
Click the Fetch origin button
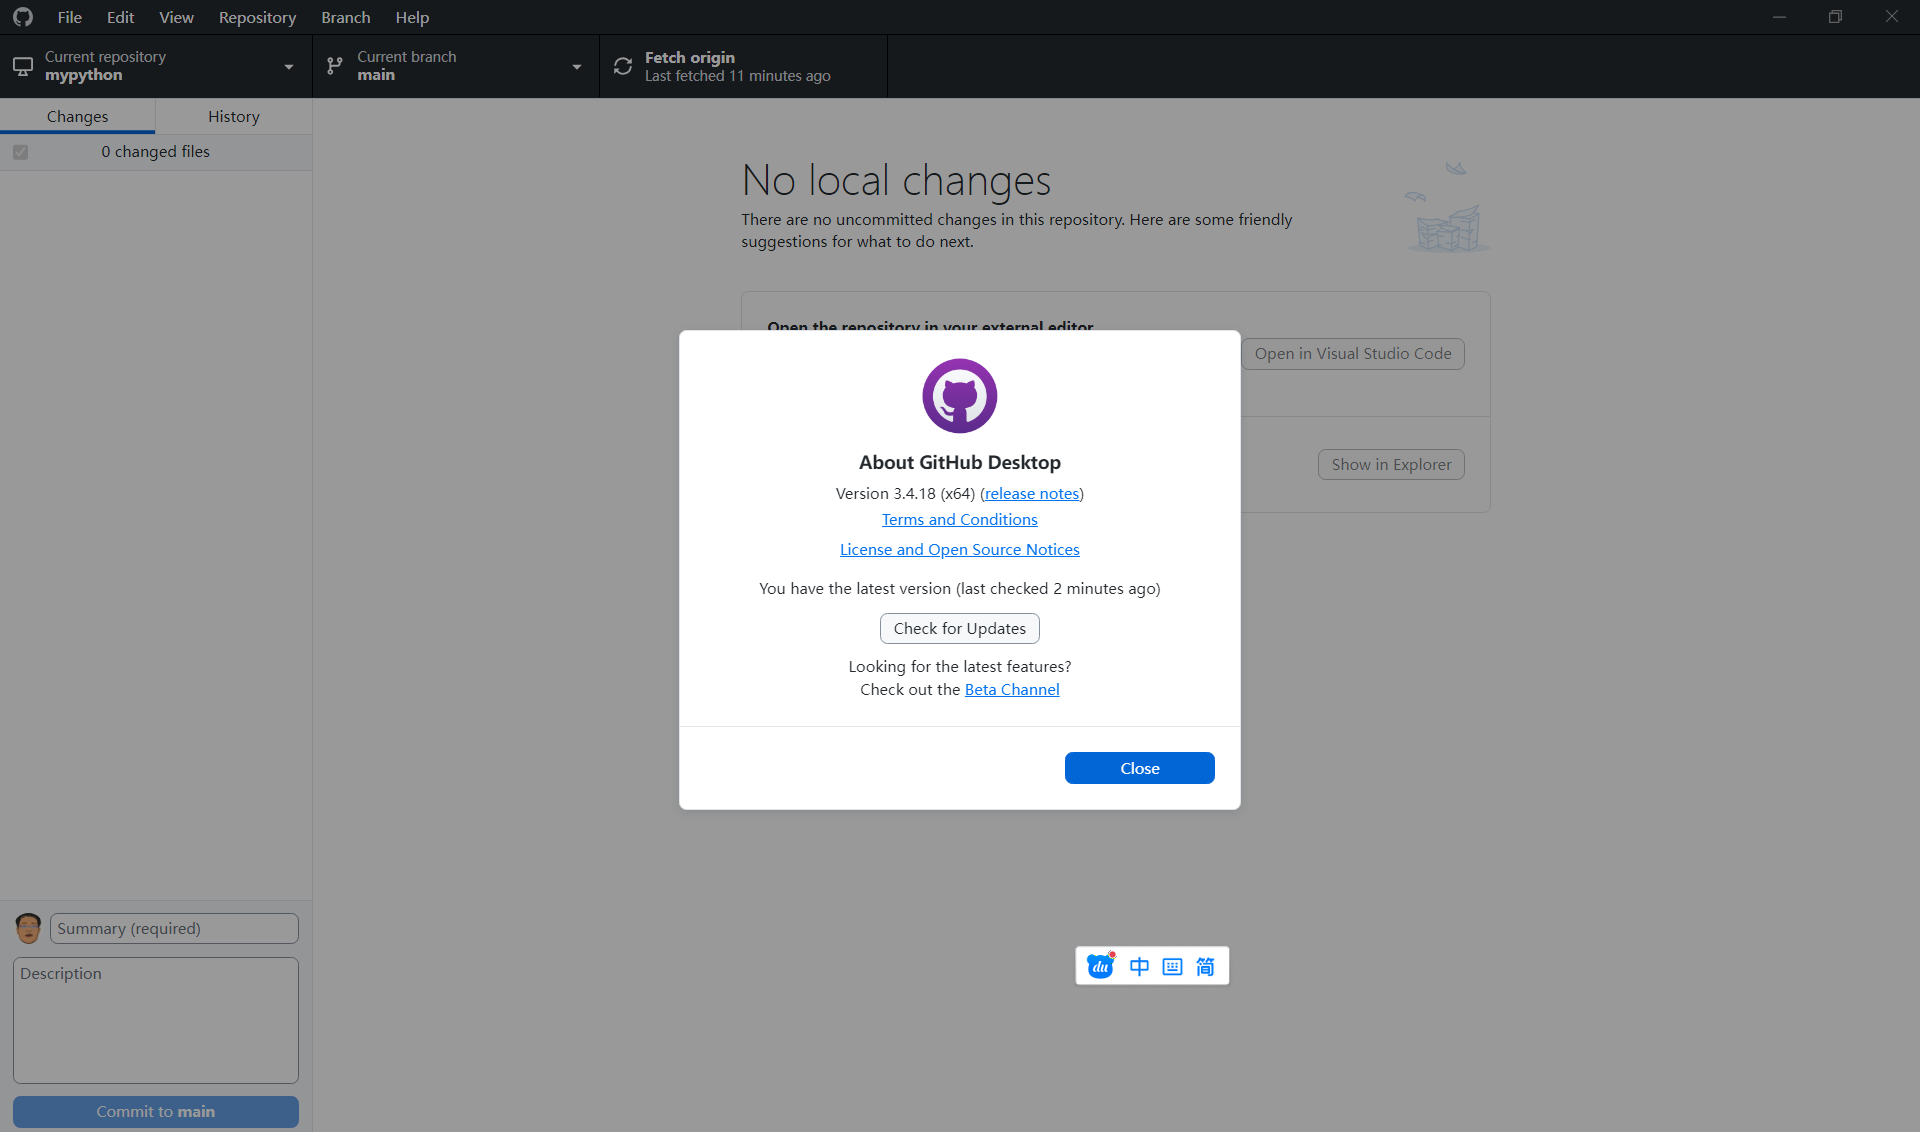743,66
